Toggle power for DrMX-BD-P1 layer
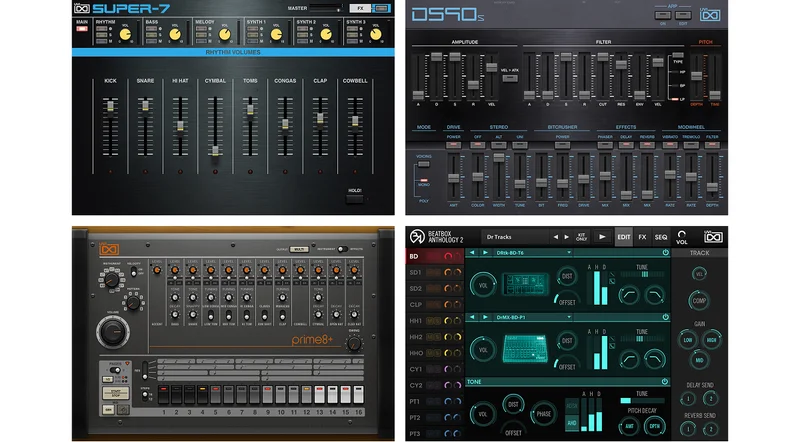 click(665, 317)
